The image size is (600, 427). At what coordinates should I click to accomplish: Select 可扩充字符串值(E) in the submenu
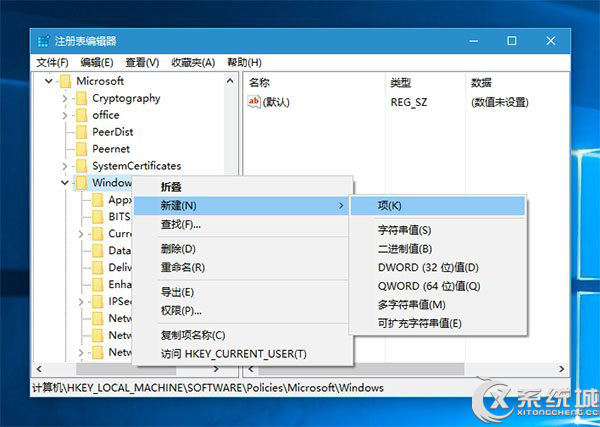(x=438, y=323)
